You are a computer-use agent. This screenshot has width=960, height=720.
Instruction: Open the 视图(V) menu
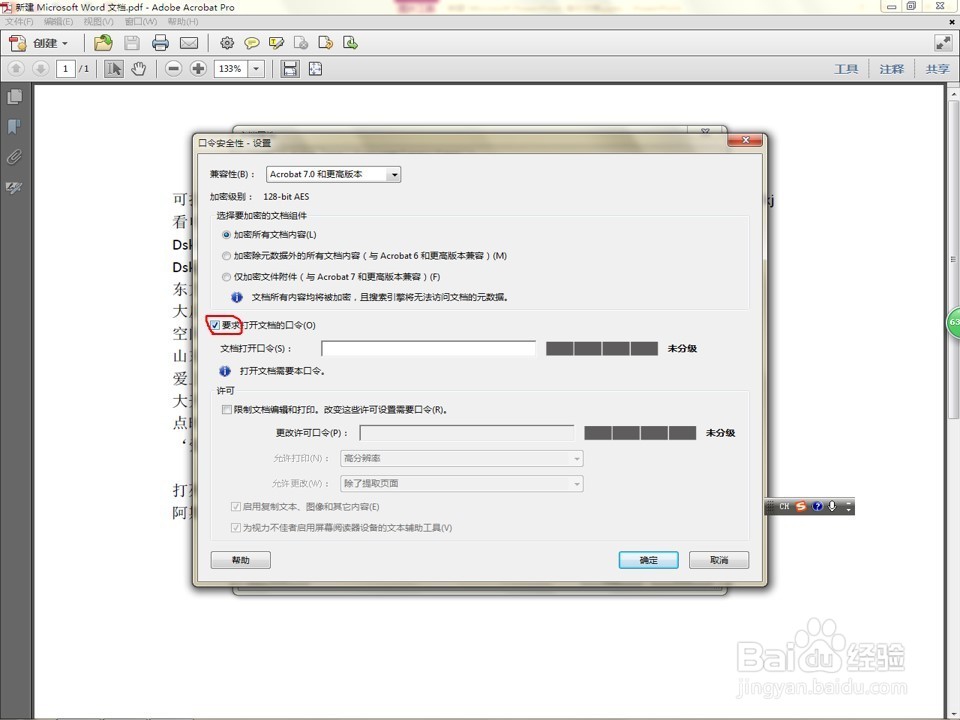pyautogui.click(x=99, y=21)
